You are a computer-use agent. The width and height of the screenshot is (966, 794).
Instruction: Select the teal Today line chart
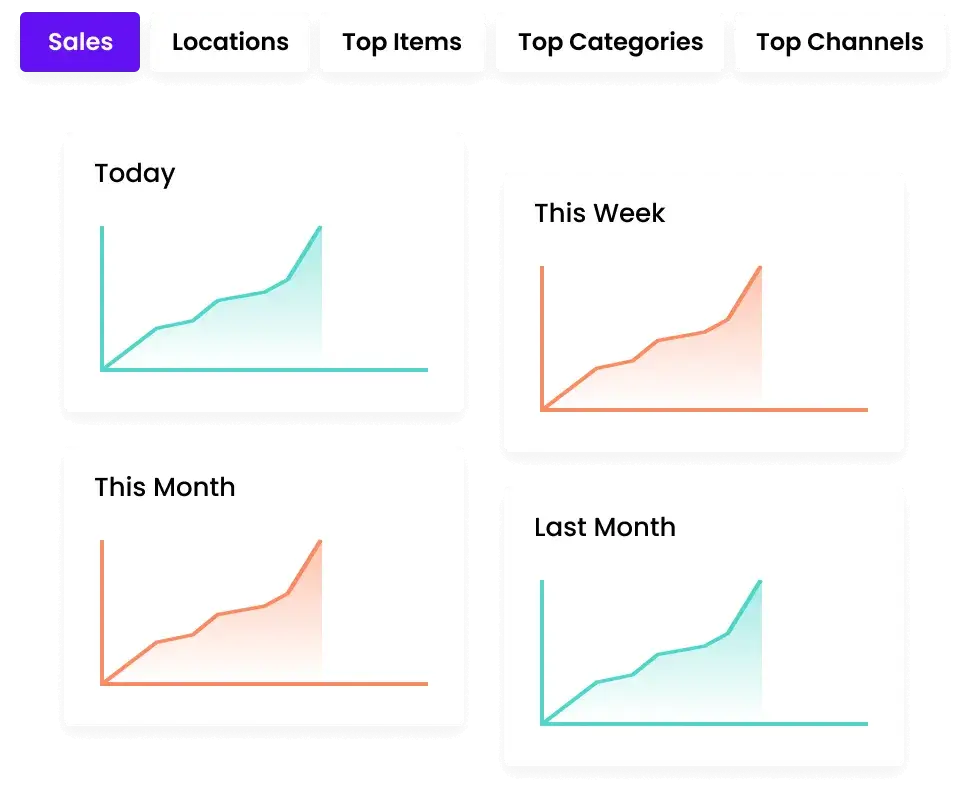tap(264, 299)
